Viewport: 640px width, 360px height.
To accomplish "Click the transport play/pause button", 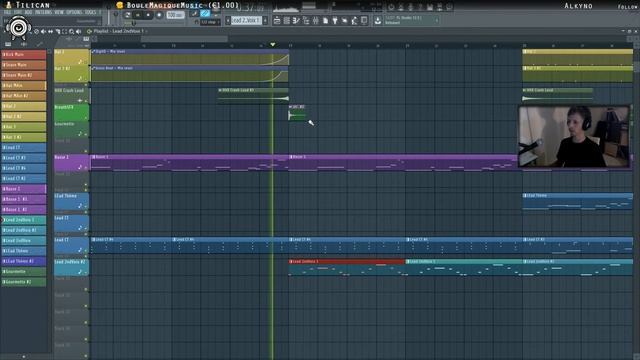I will tap(138, 15).
